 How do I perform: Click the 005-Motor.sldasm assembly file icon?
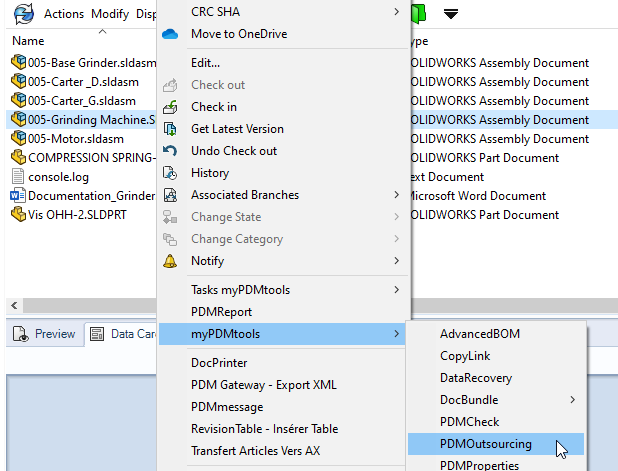[x=18, y=139]
